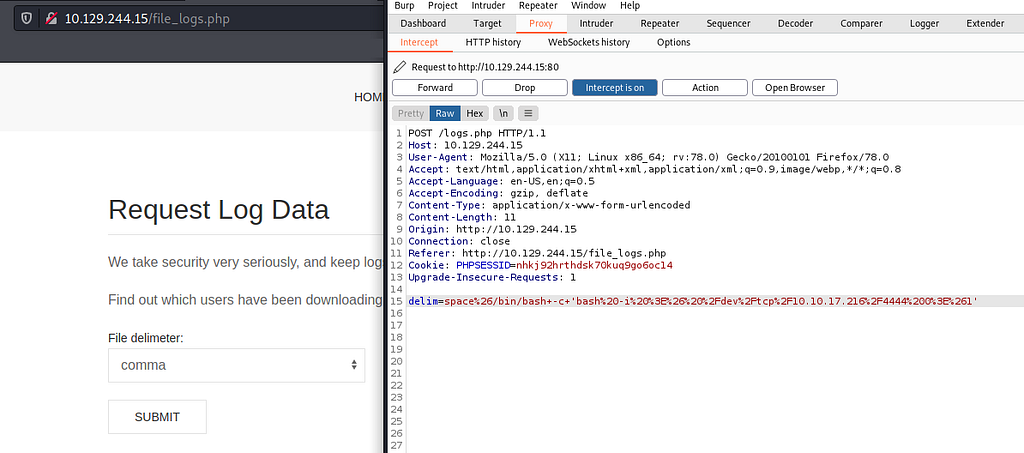Open the Window menu
The width and height of the screenshot is (1024, 453).
click(588, 5)
